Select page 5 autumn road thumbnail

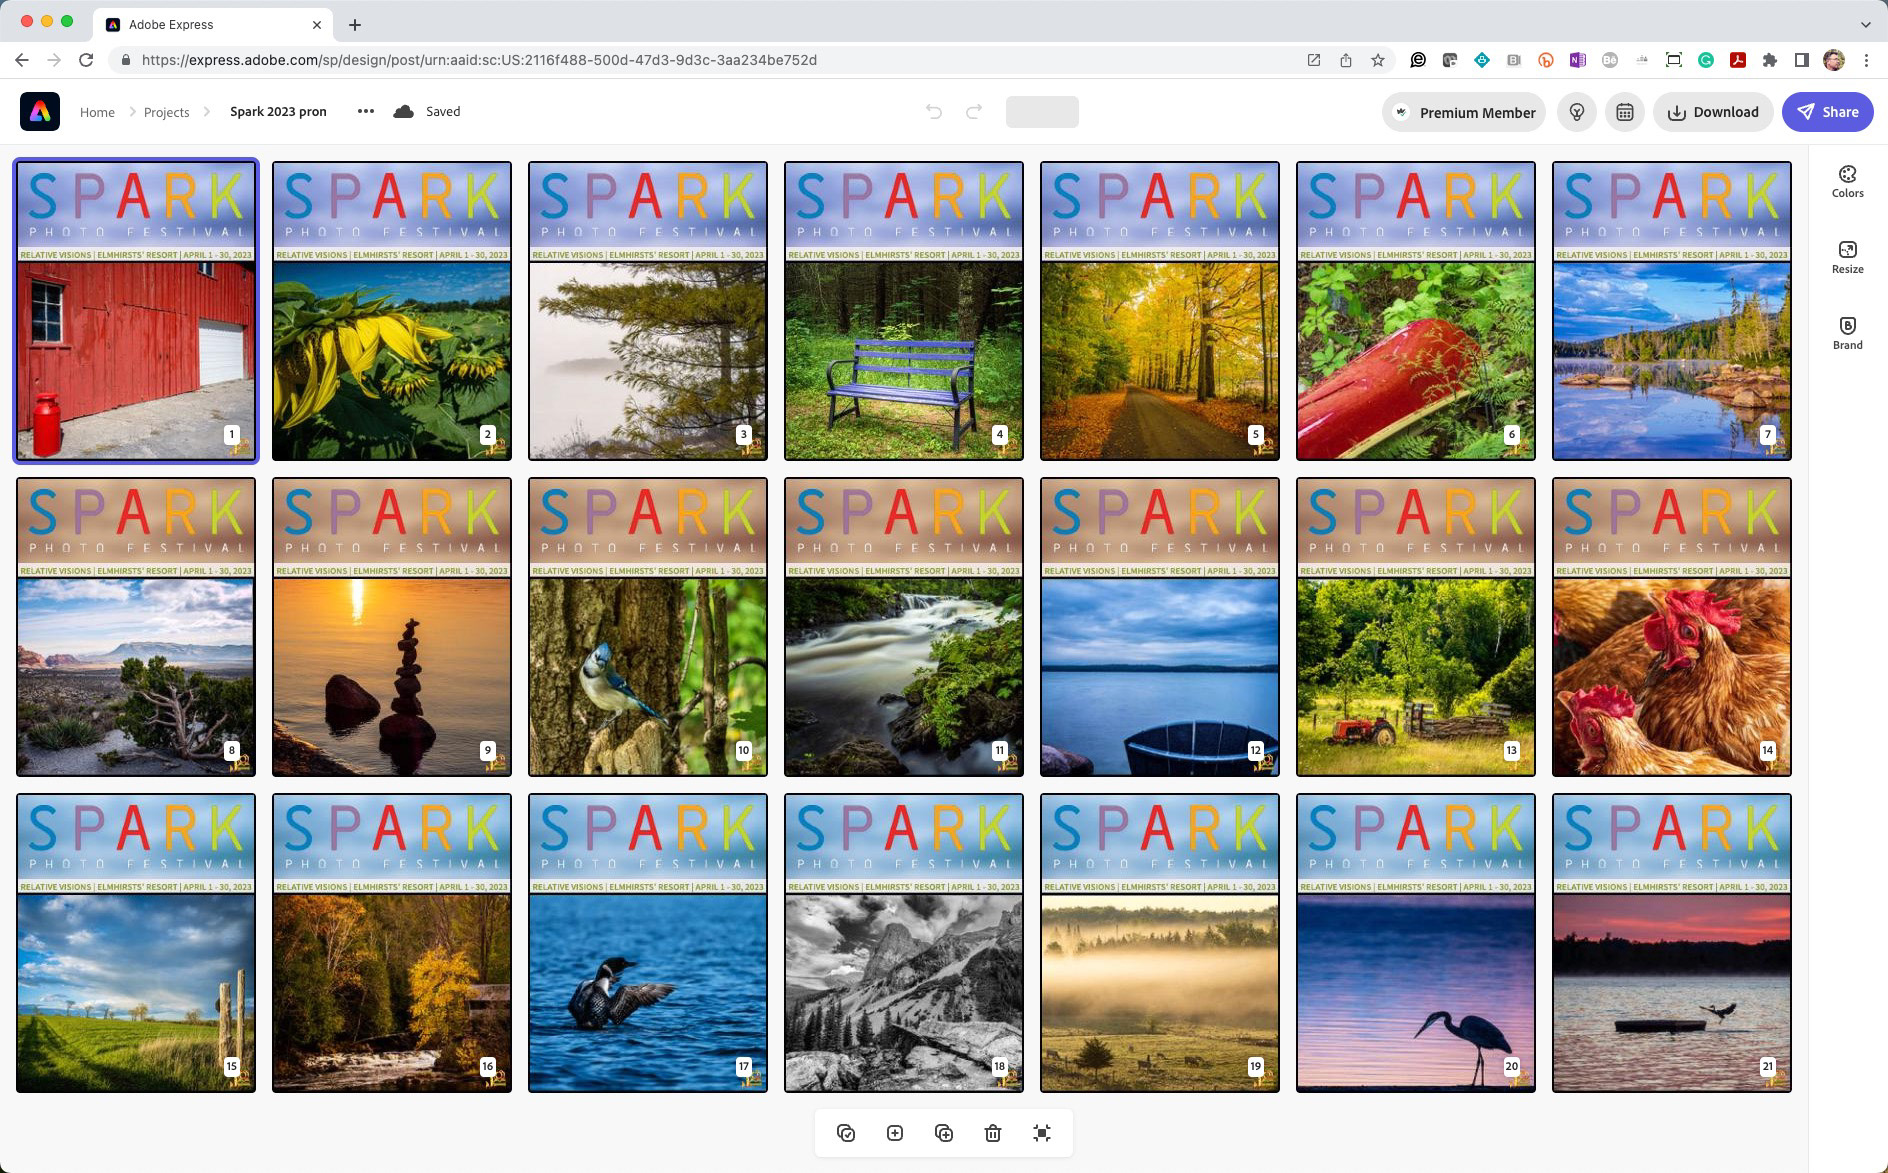coord(1160,311)
